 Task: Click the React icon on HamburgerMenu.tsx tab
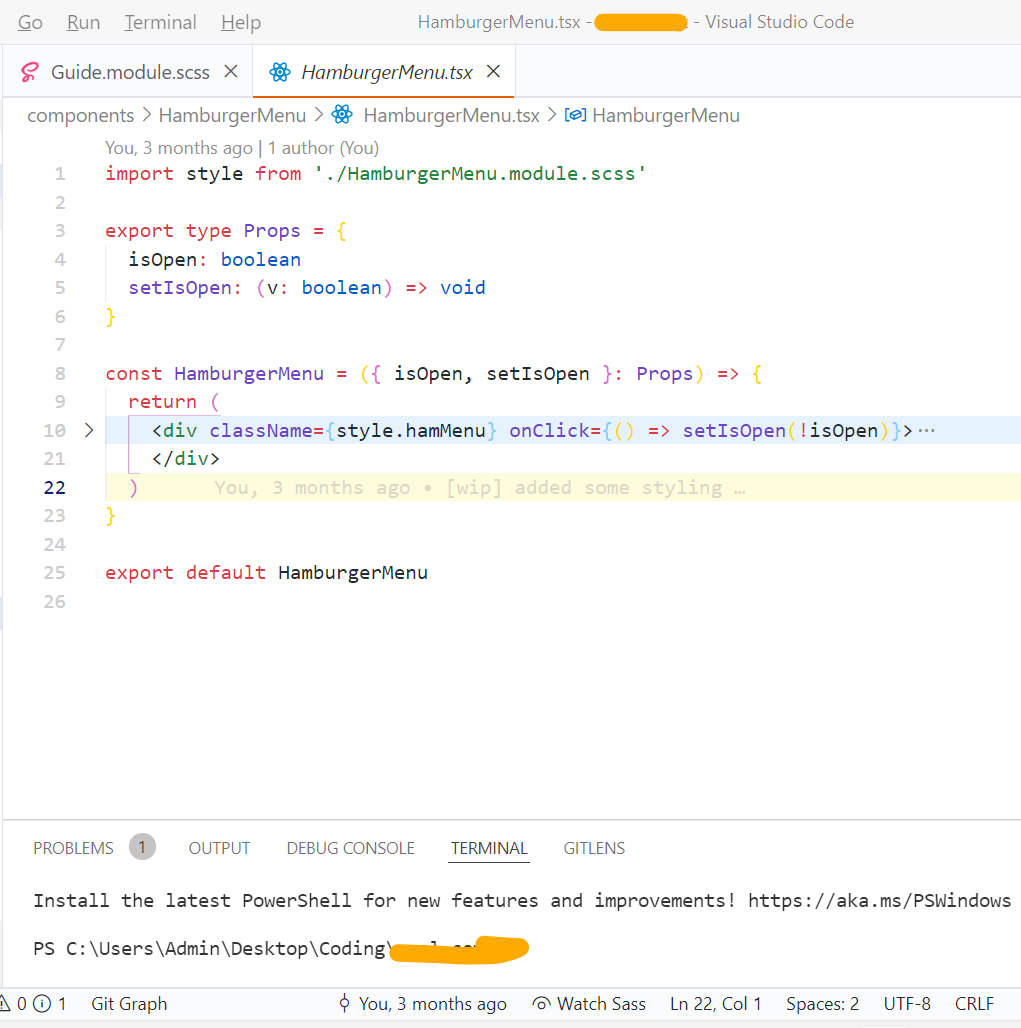point(280,72)
